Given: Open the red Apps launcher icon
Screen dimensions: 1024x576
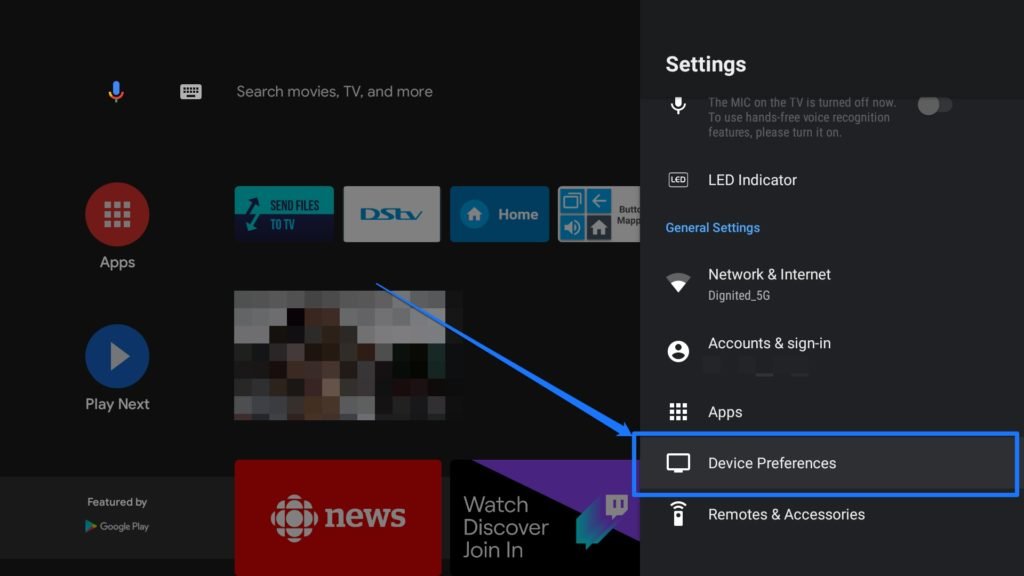Looking at the screenshot, I should [117, 214].
